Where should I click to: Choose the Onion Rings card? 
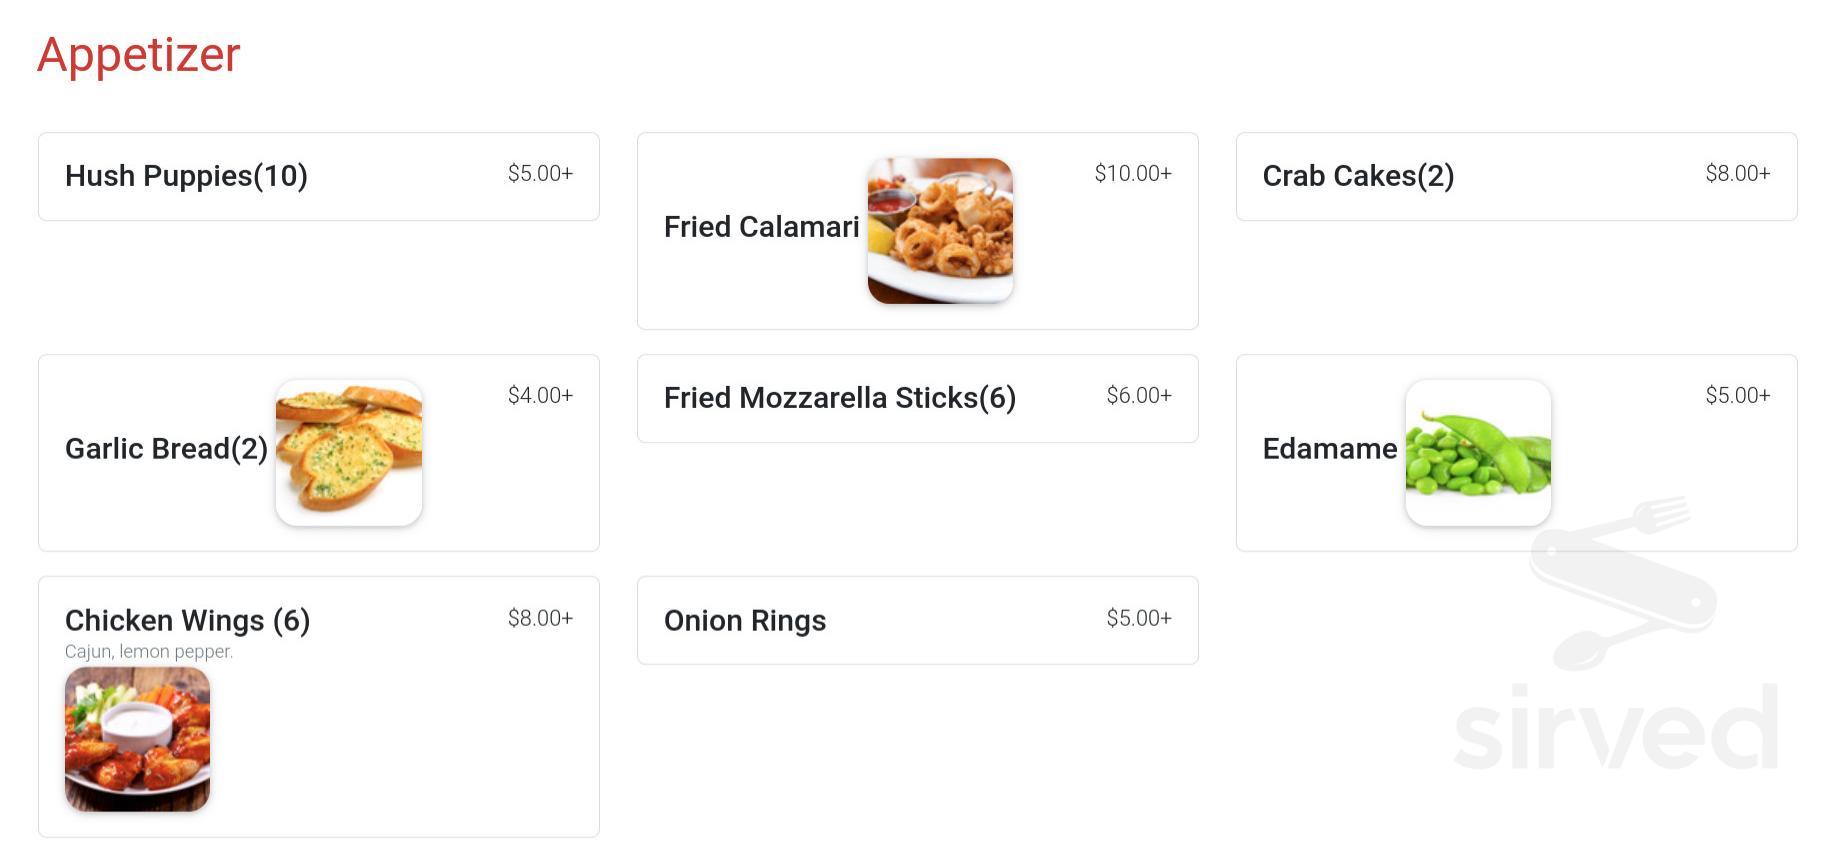[917, 620]
